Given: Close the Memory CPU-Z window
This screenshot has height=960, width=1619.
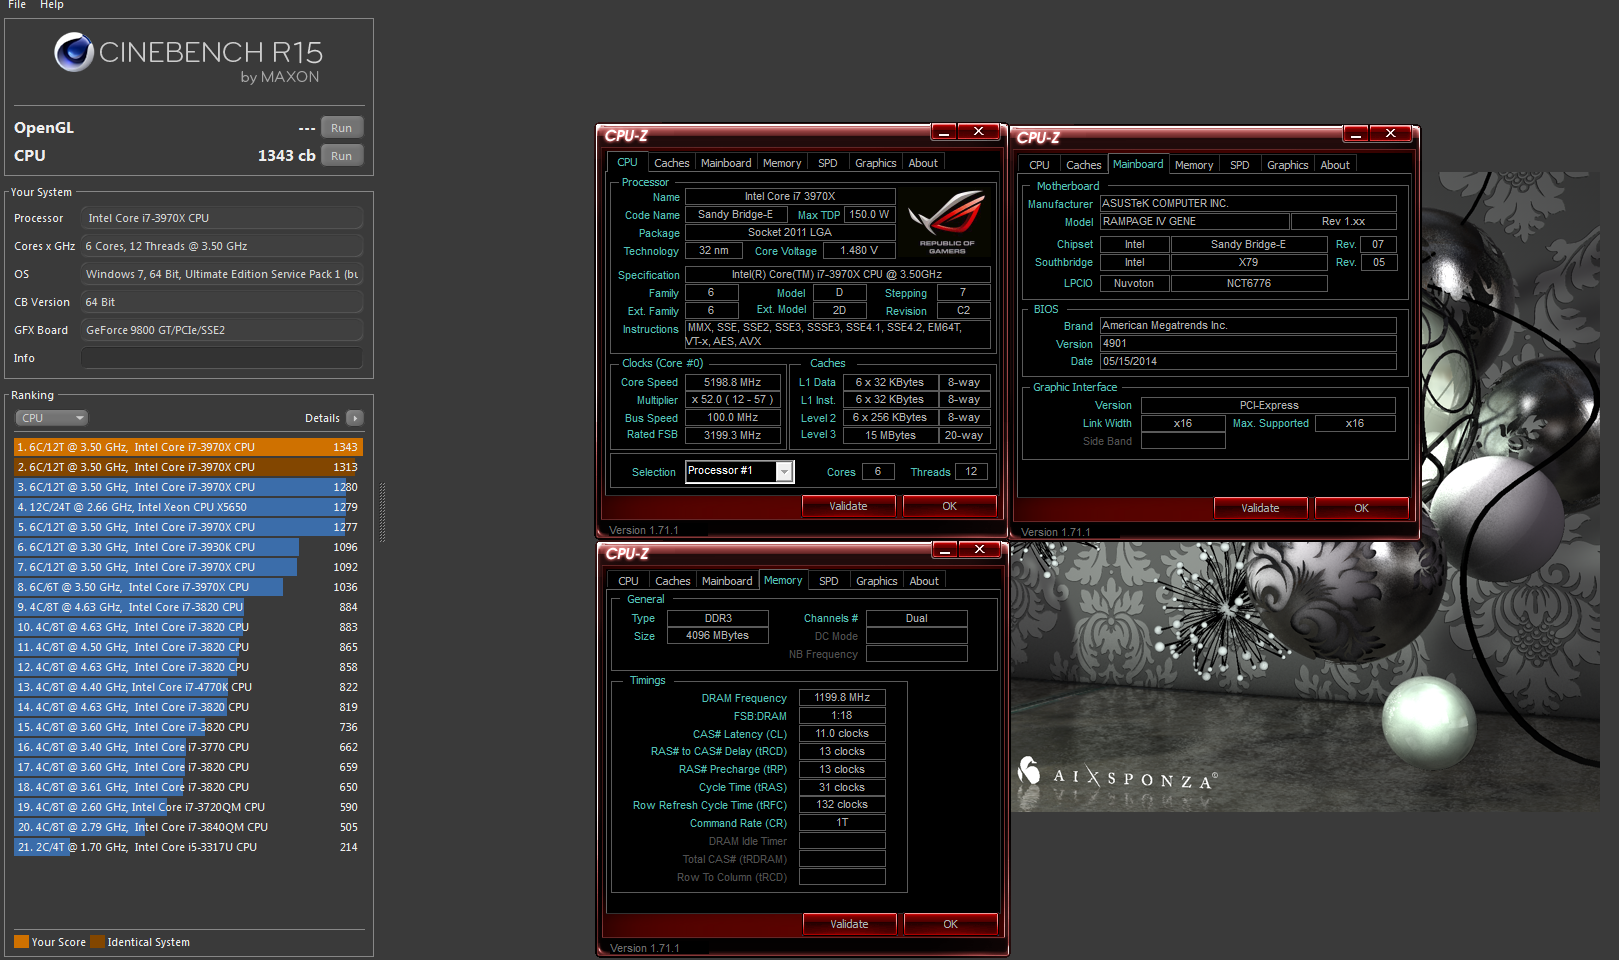Looking at the screenshot, I should point(980,550).
